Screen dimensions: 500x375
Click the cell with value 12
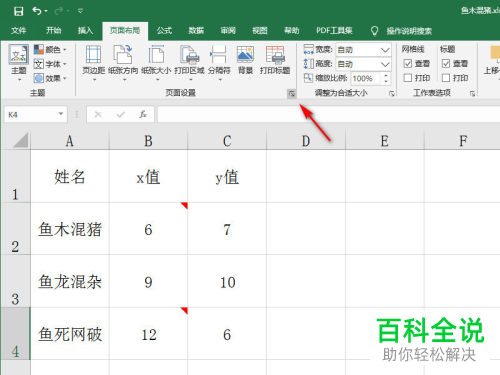148,333
